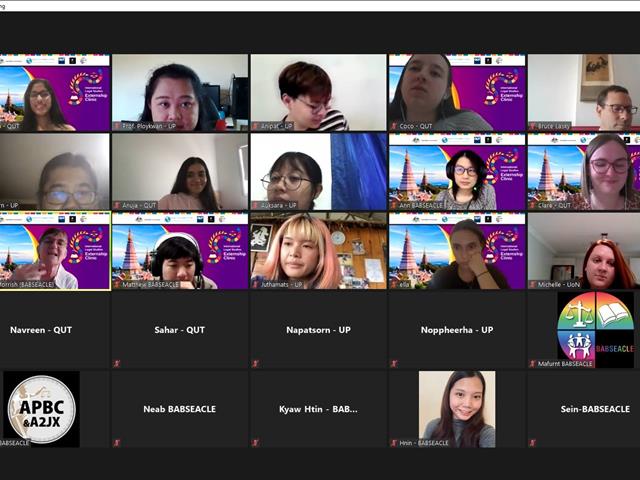Click the 'Coco - QUT' name label

[416, 126]
